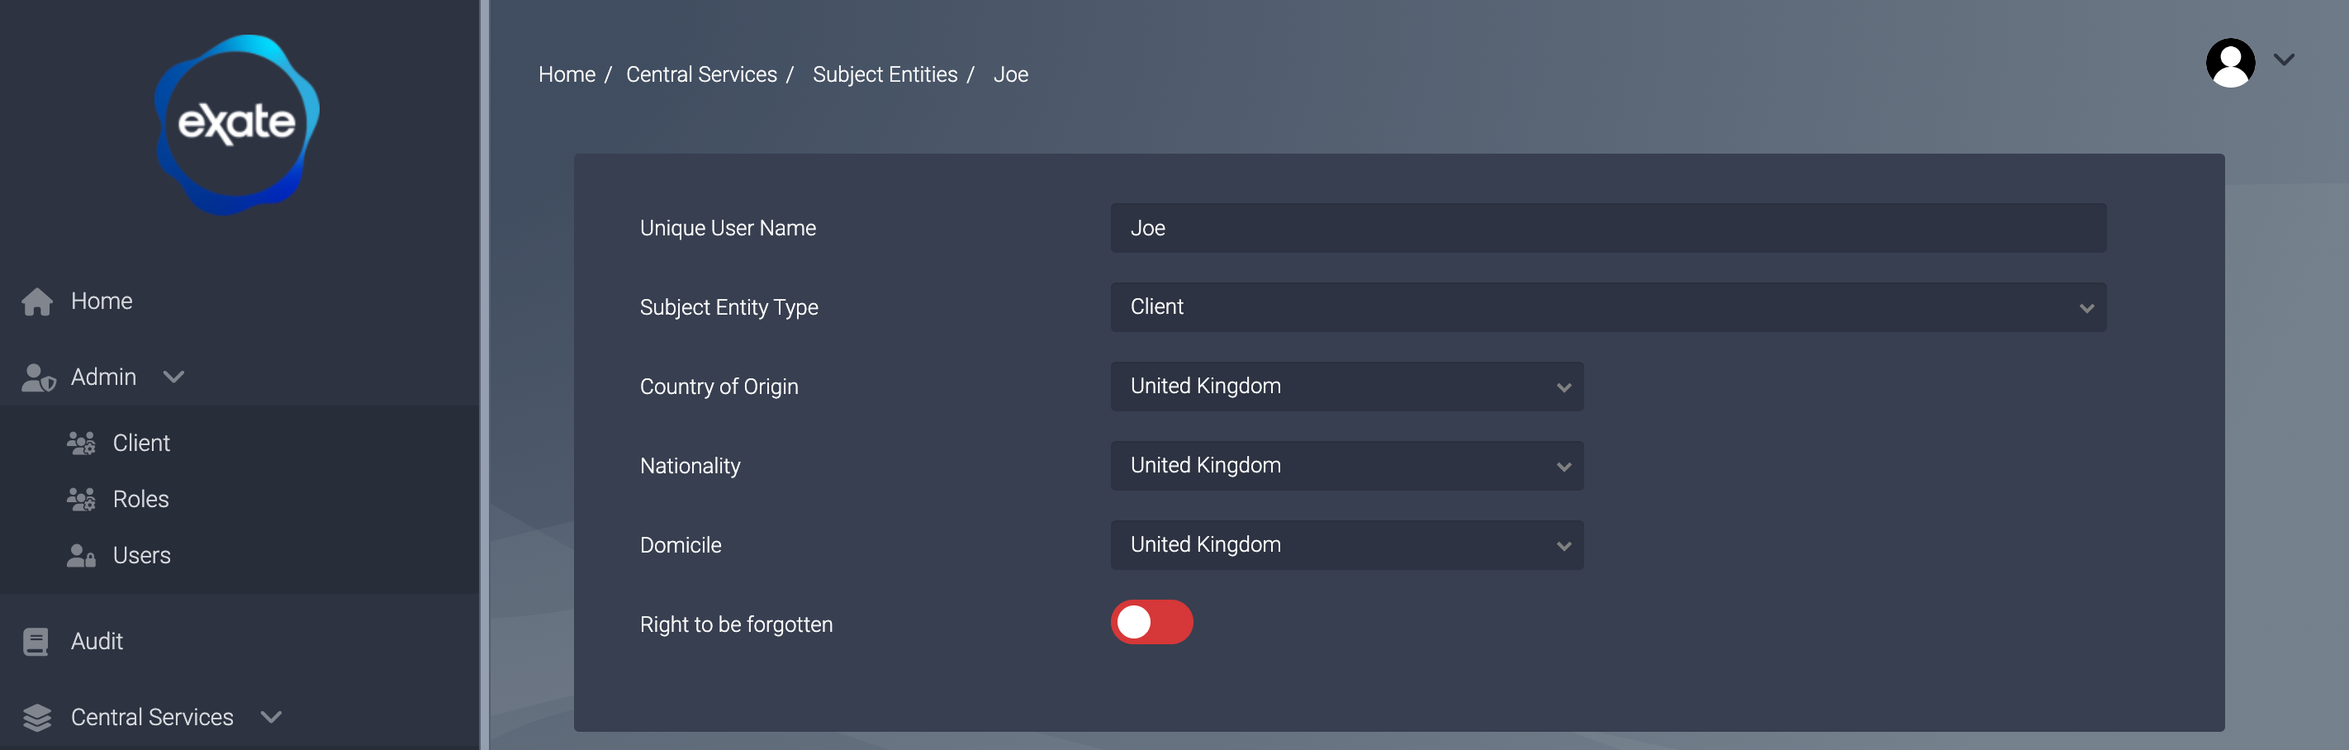2349x750 pixels.
Task: Click the Client group icon
Action: [x=81, y=443]
